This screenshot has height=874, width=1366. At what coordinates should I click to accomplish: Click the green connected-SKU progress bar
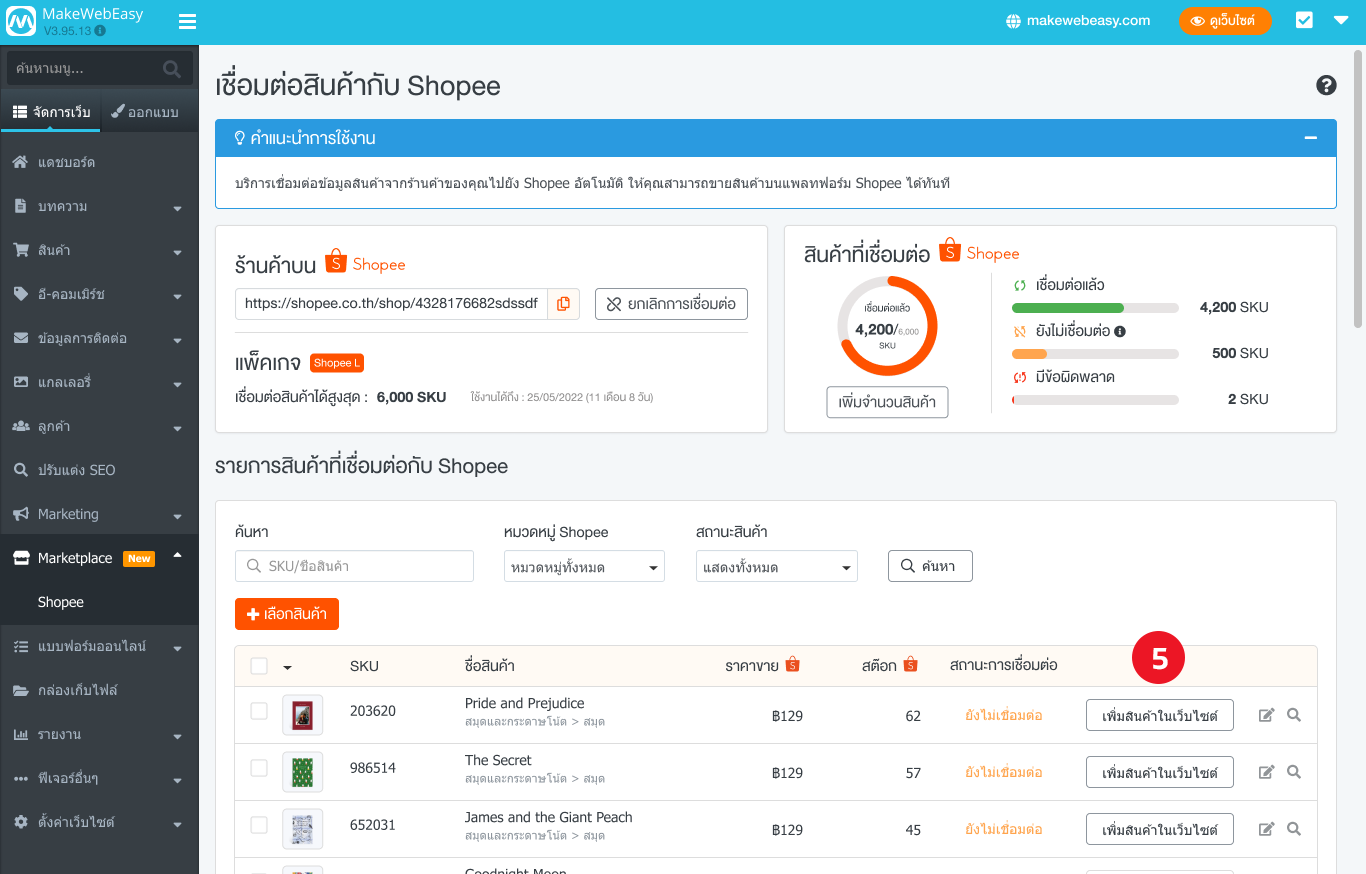[1094, 307]
